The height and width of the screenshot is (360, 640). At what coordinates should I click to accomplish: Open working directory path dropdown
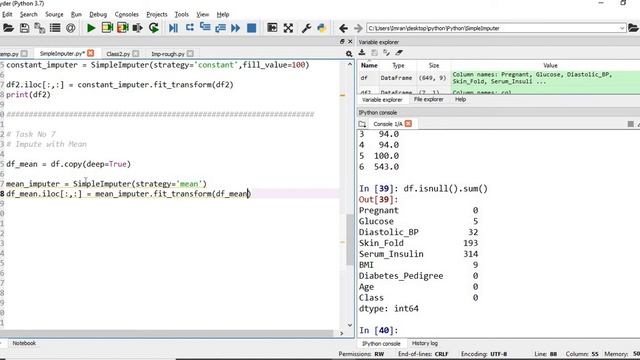click(622, 28)
